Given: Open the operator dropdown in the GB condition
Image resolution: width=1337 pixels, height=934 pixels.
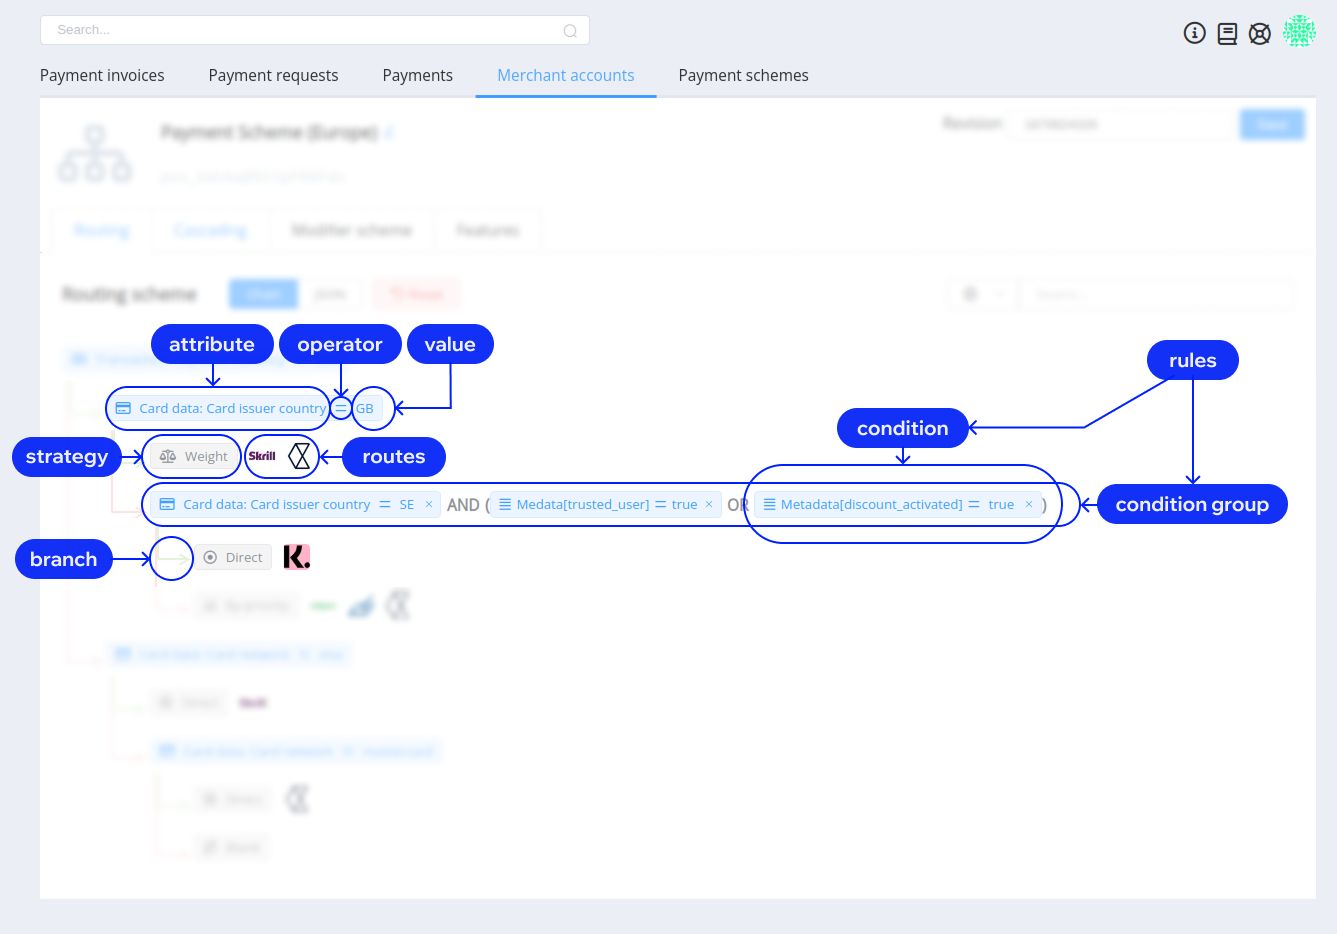Looking at the screenshot, I should (x=340, y=408).
